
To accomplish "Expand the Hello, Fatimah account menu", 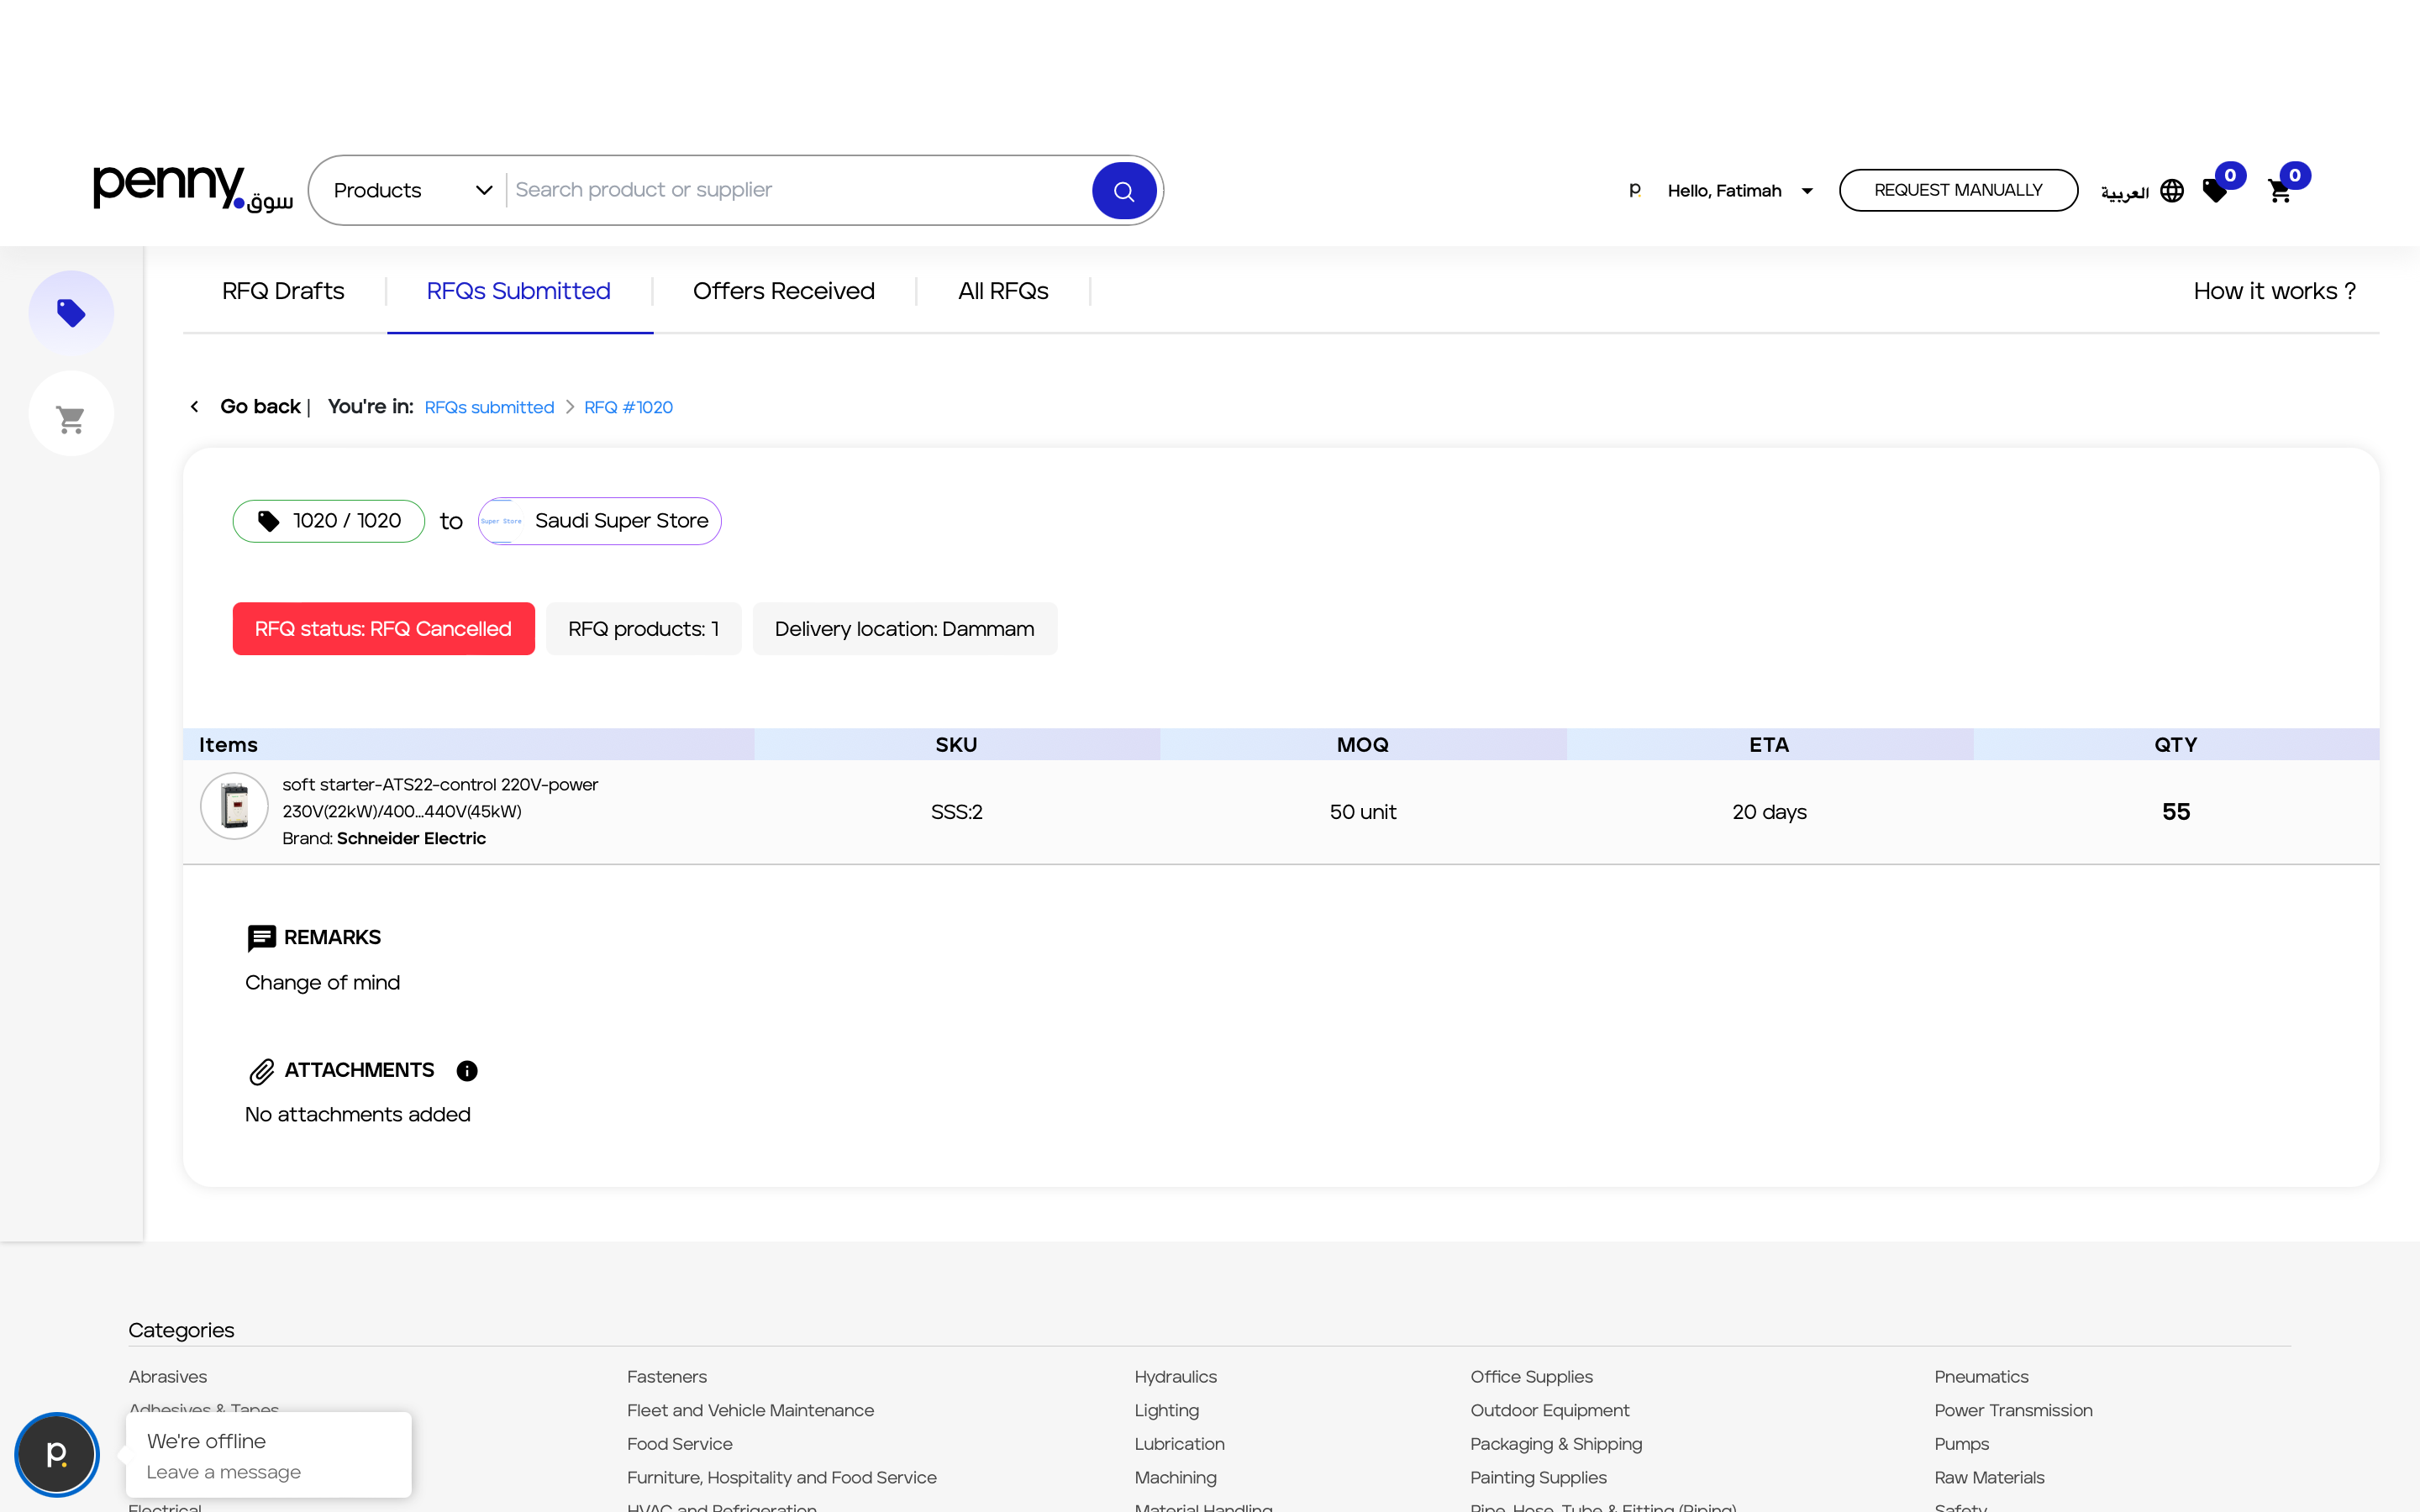I will click(x=1740, y=191).
